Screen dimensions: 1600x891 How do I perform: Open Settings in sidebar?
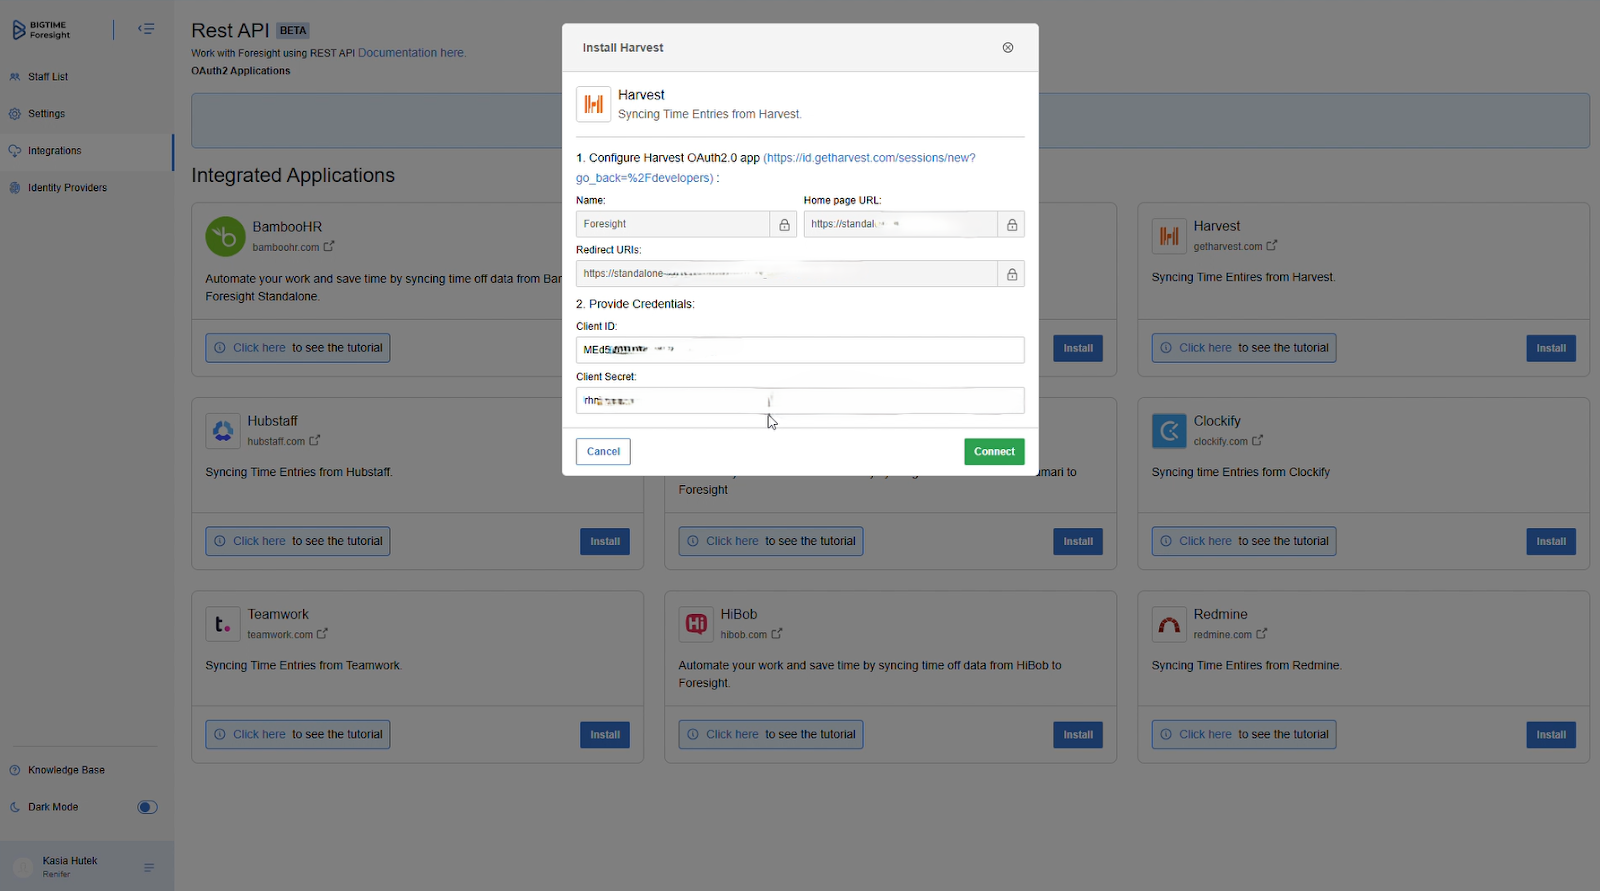[46, 114]
